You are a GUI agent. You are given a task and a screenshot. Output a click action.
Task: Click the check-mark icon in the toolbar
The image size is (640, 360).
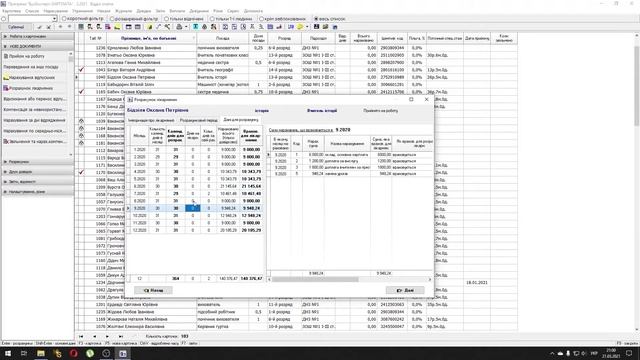[x=40, y=27]
